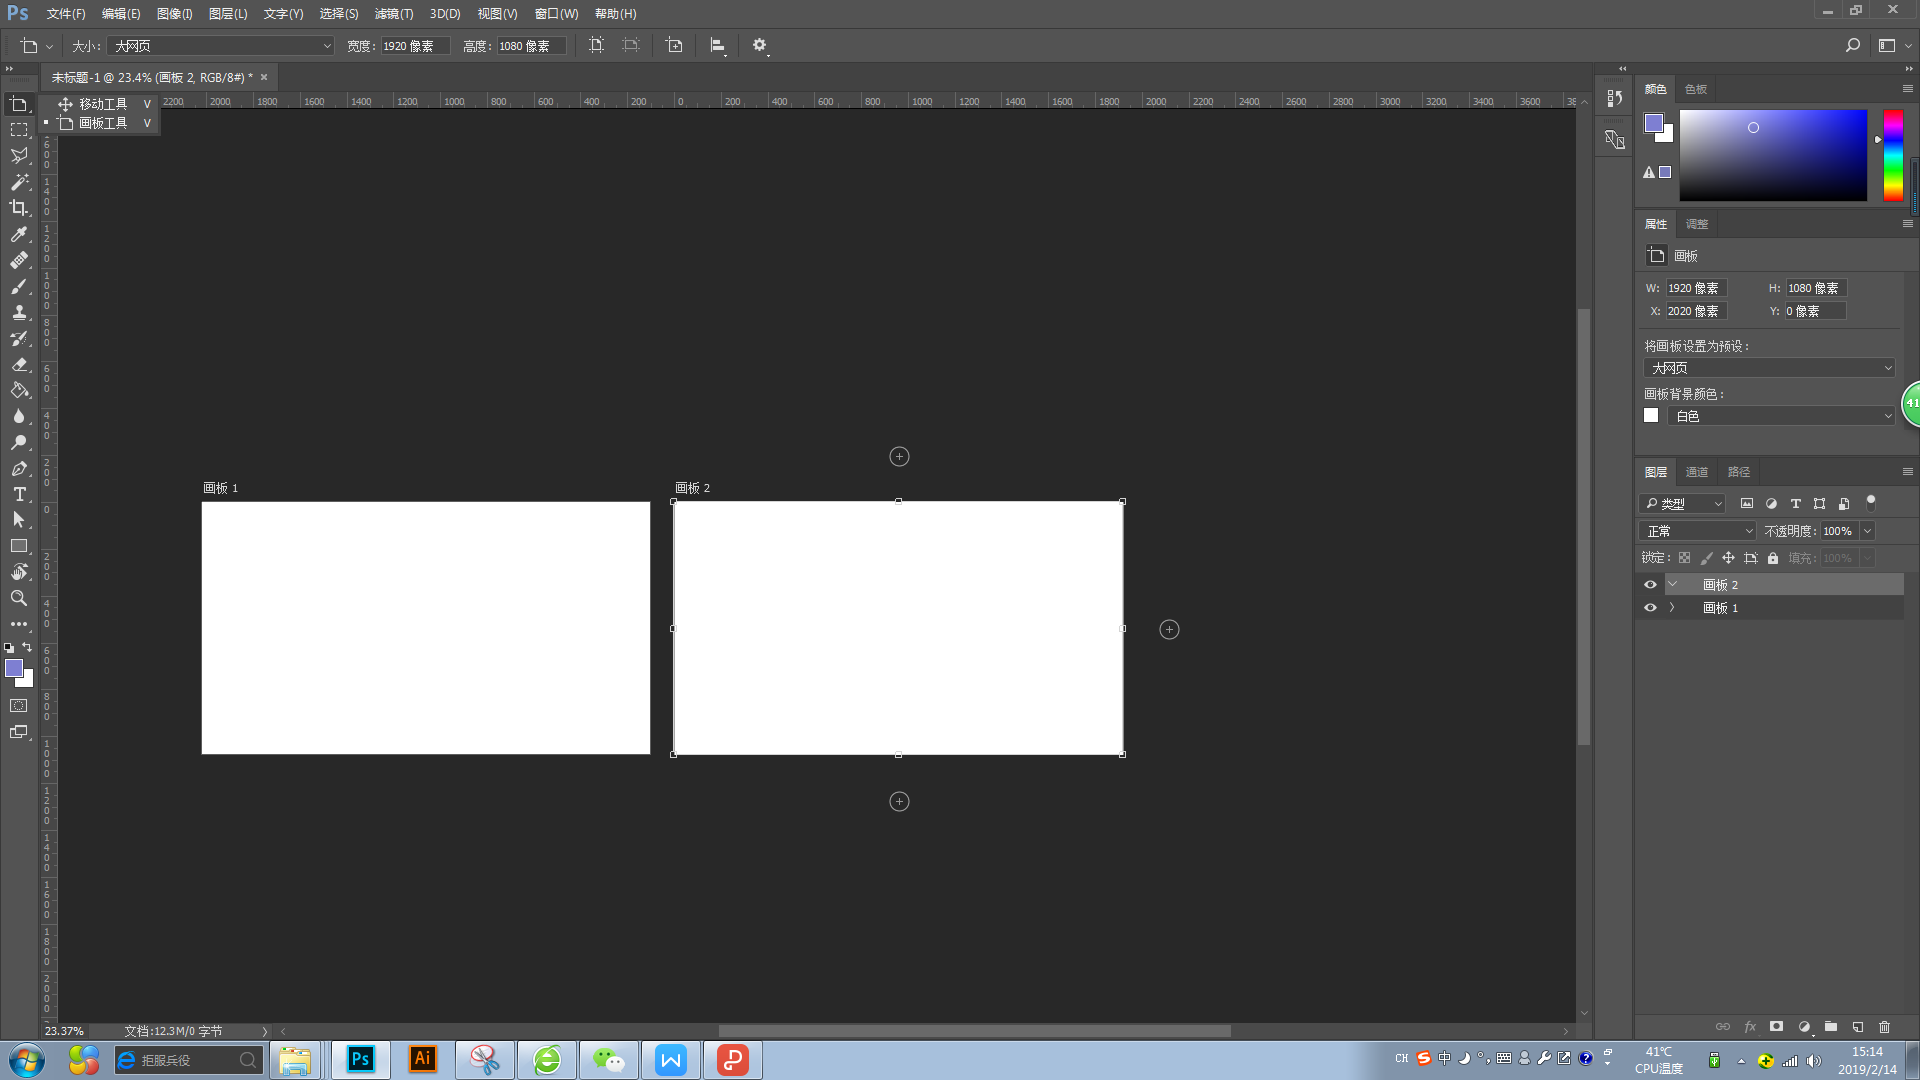The height and width of the screenshot is (1080, 1920).
Task: Click the gear settings icon in options bar
Action: 759,45
